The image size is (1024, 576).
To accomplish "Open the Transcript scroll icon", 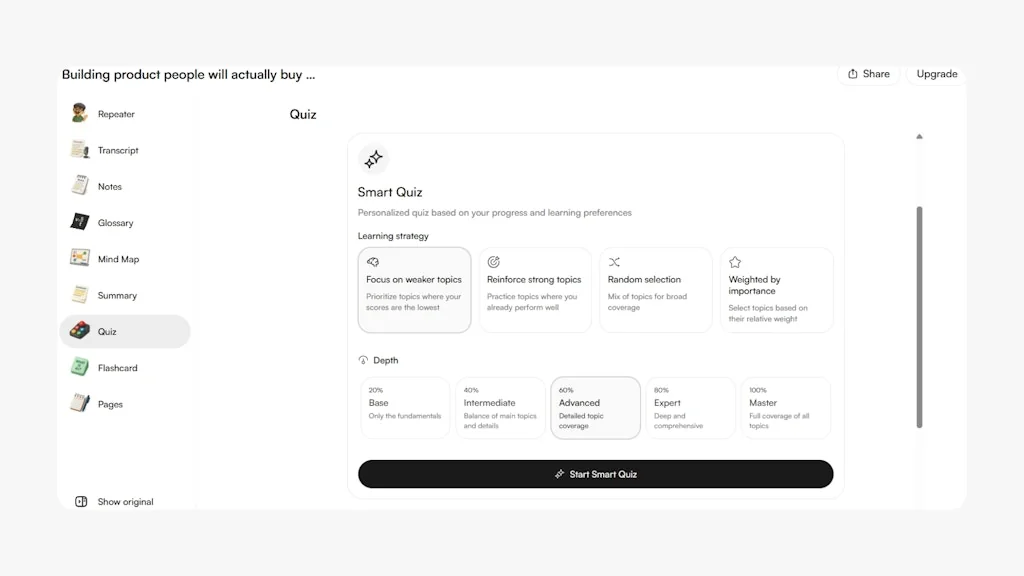I will pos(79,149).
